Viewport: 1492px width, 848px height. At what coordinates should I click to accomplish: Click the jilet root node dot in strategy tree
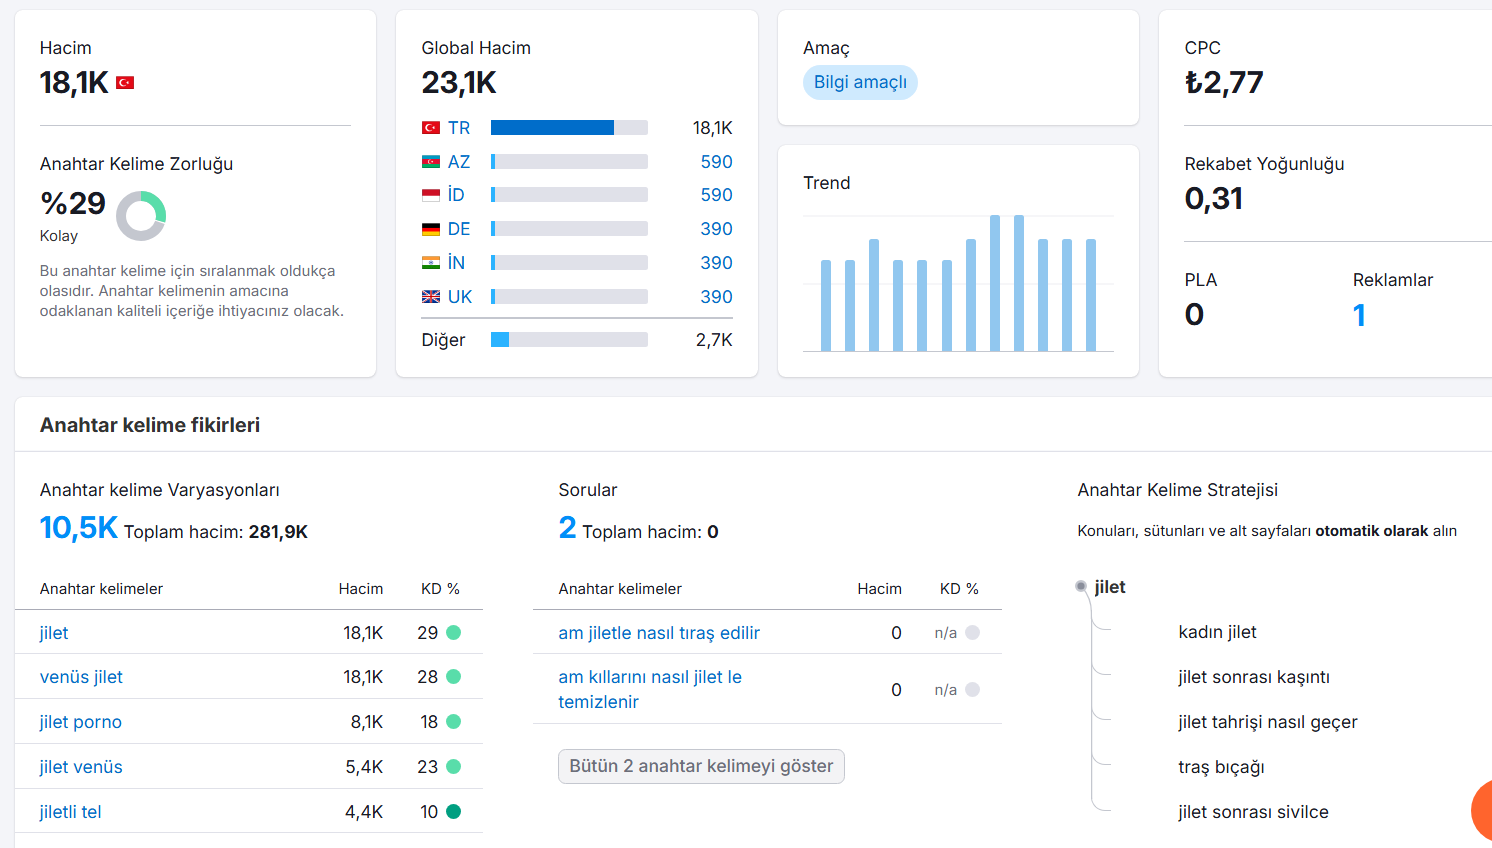1081,587
